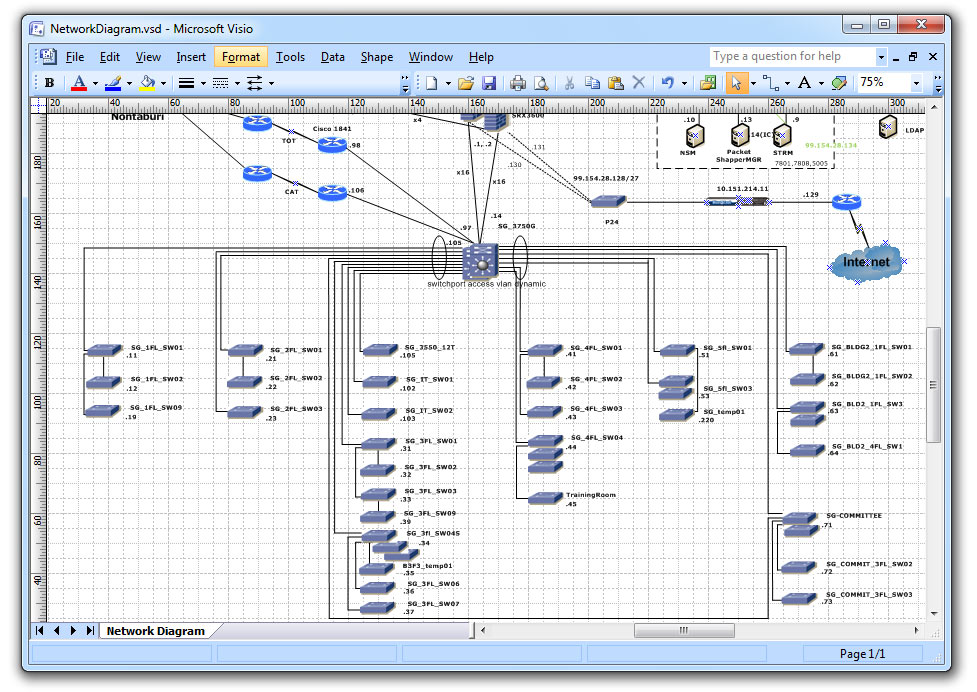Image resolution: width=977 pixels, height=692 pixels.
Task: Select the Cisco 1841 router shape
Action: (x=332, y=145)
